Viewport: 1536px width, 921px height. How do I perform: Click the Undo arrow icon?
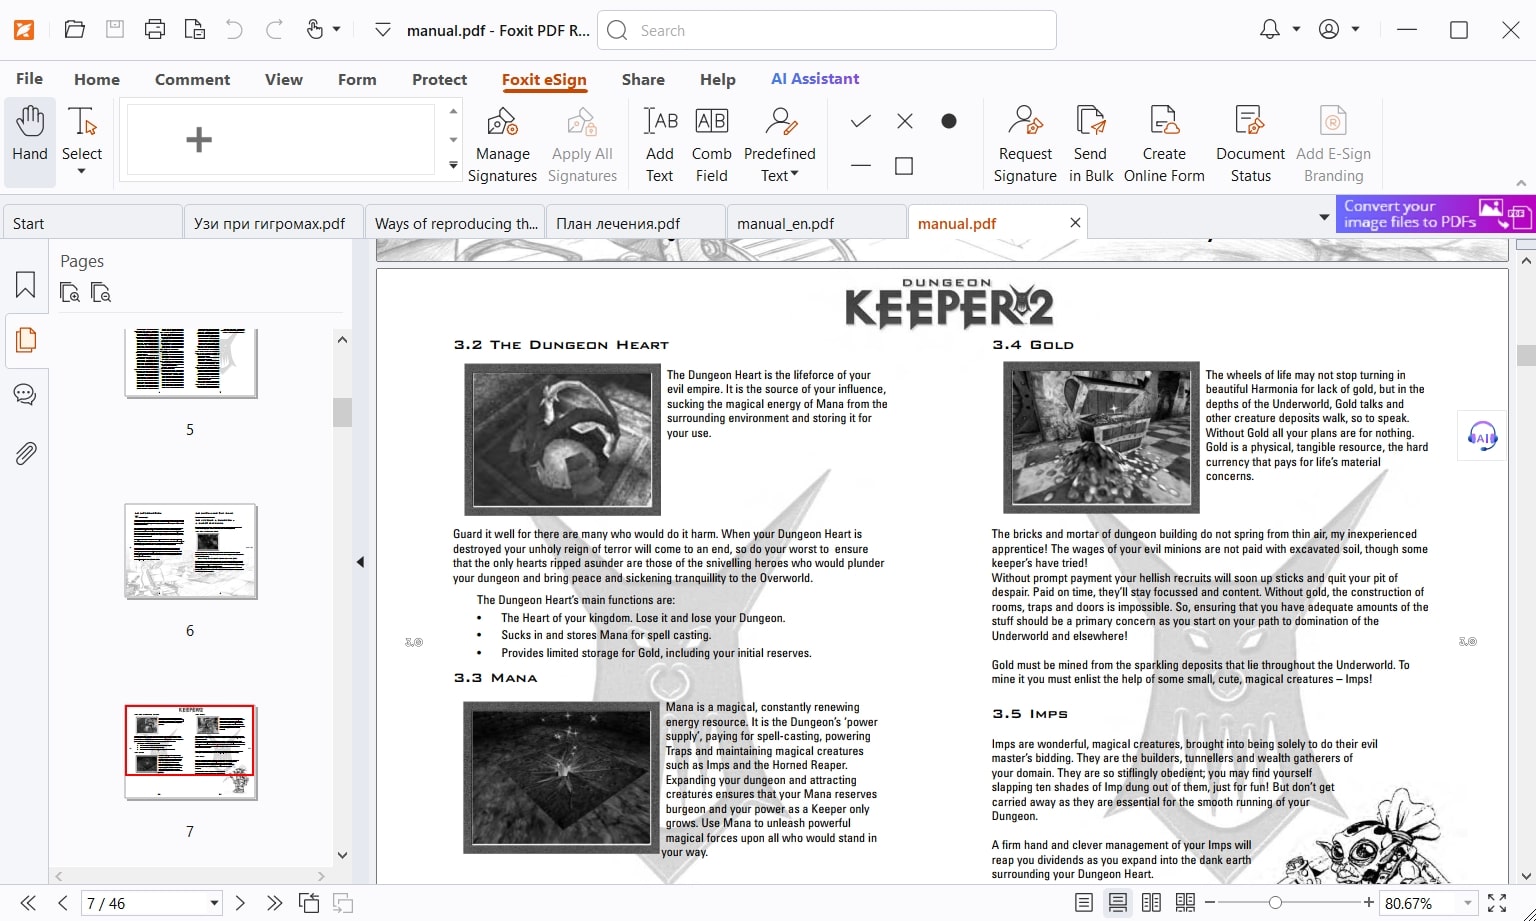tap(234, 30)
